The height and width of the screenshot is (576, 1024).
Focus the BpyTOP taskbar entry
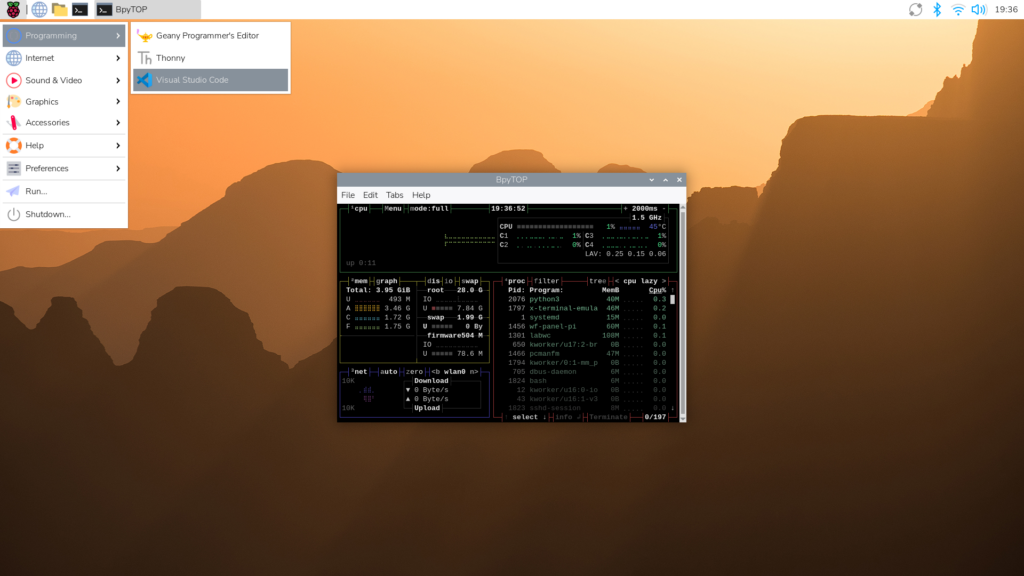coord(147,9)
